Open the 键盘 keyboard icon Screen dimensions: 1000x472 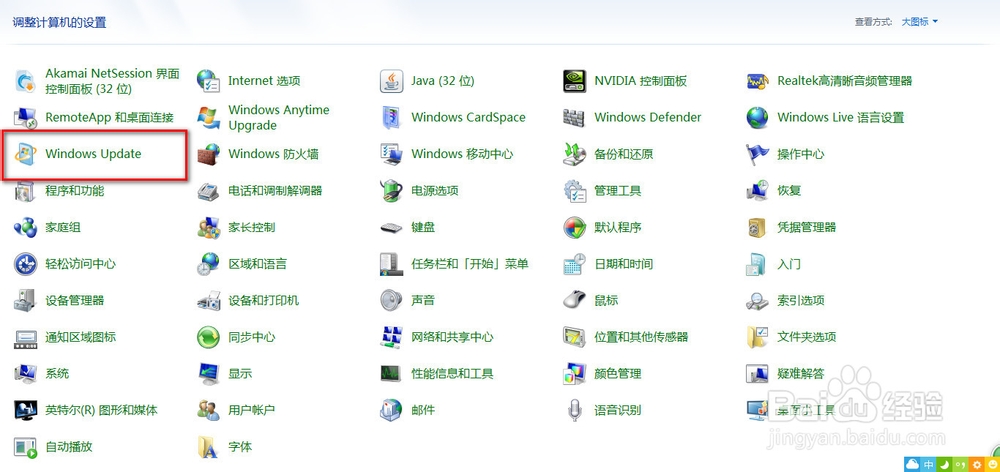point(392,227)
